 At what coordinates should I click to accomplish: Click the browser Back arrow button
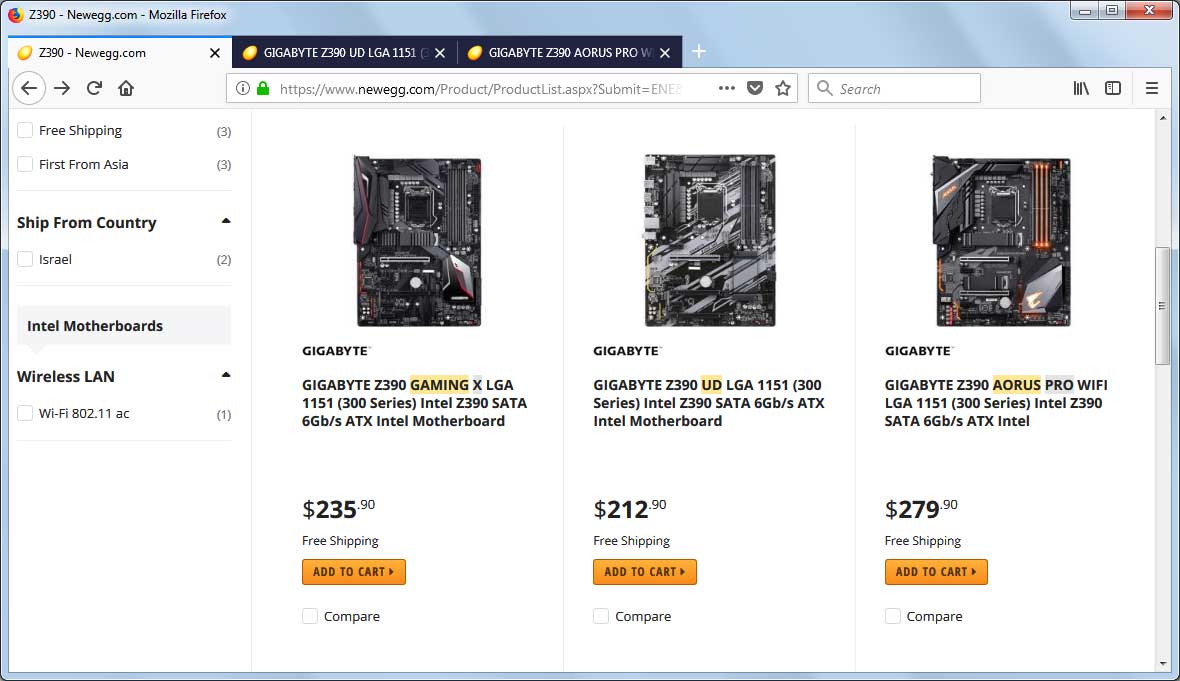coord(29,88)
